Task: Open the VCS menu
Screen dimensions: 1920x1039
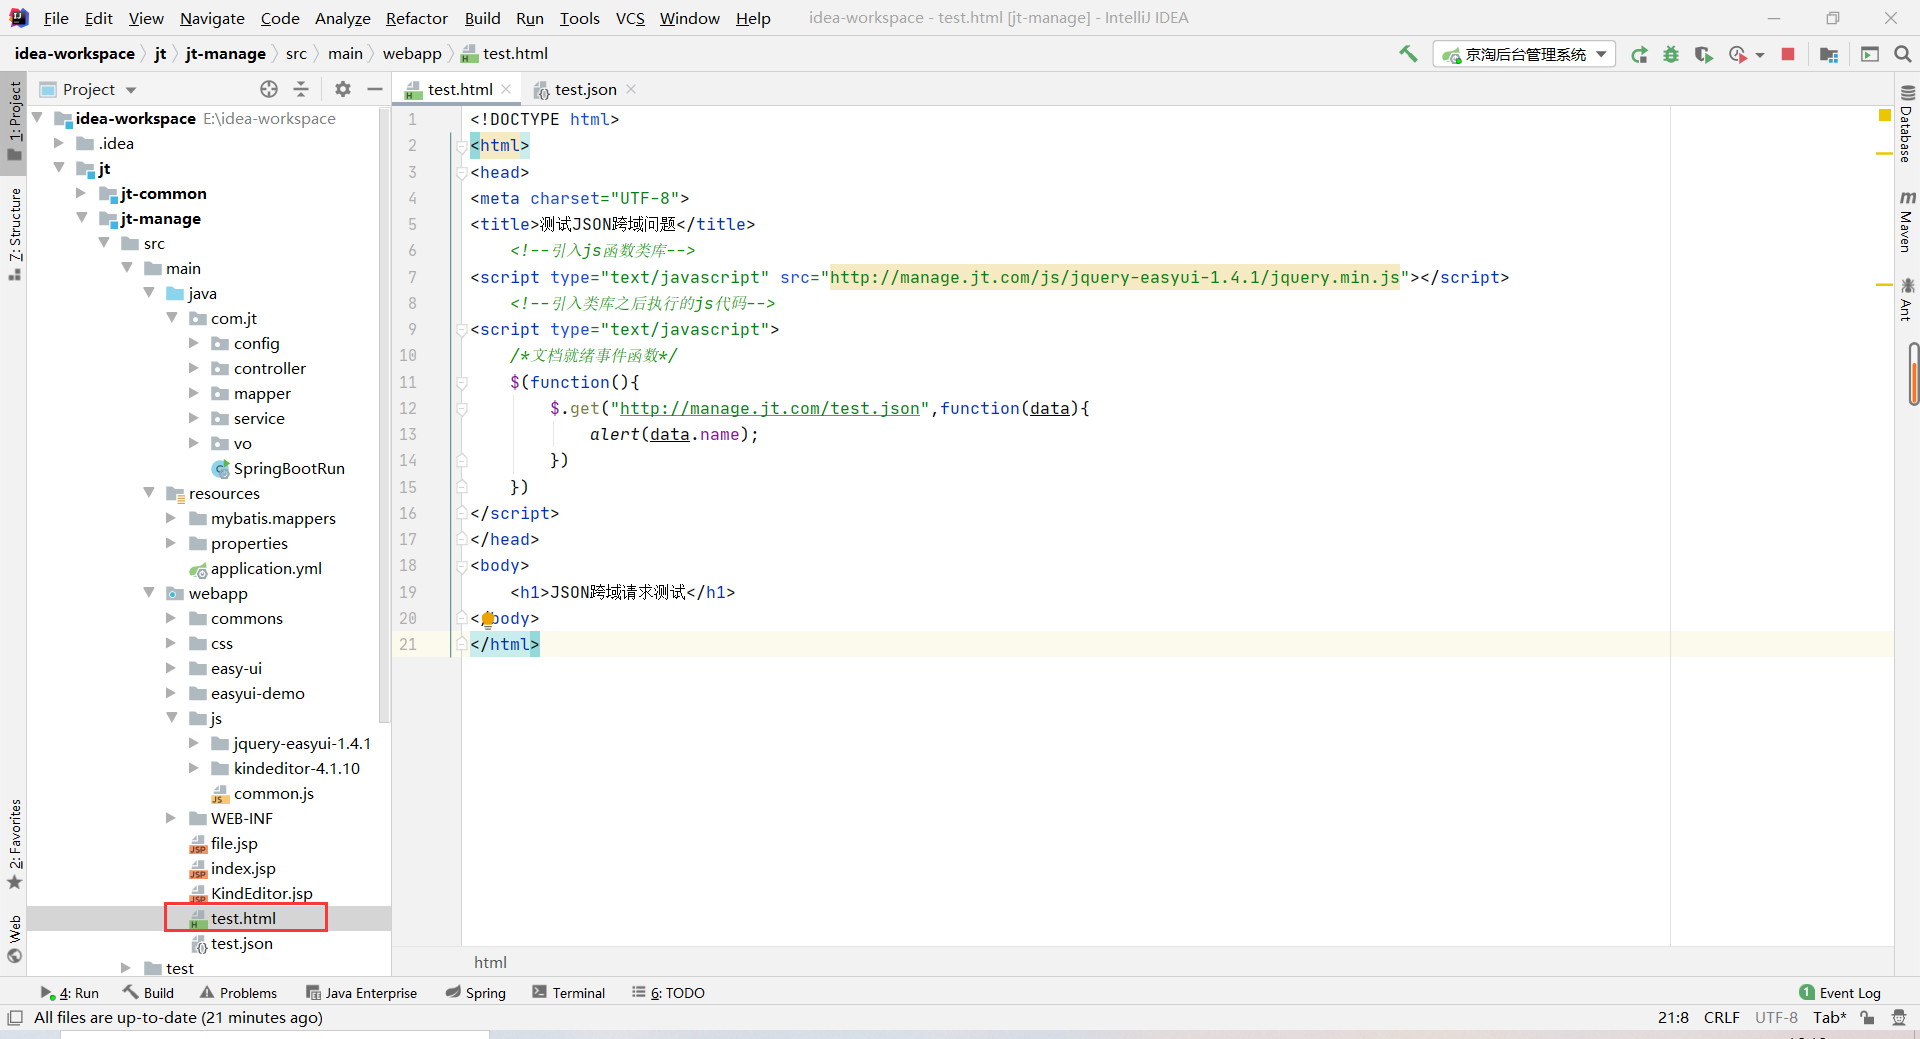Action: point(630,18)
